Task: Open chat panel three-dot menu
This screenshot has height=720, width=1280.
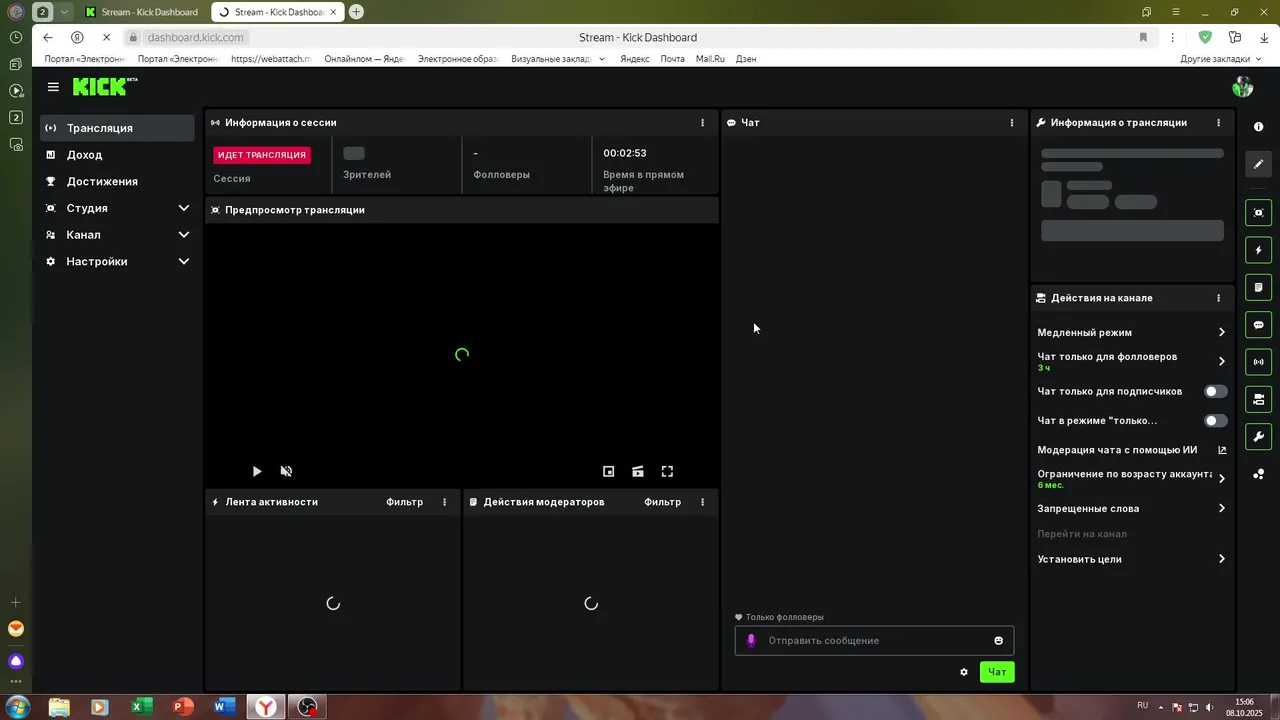Action: coord(1012,123)
